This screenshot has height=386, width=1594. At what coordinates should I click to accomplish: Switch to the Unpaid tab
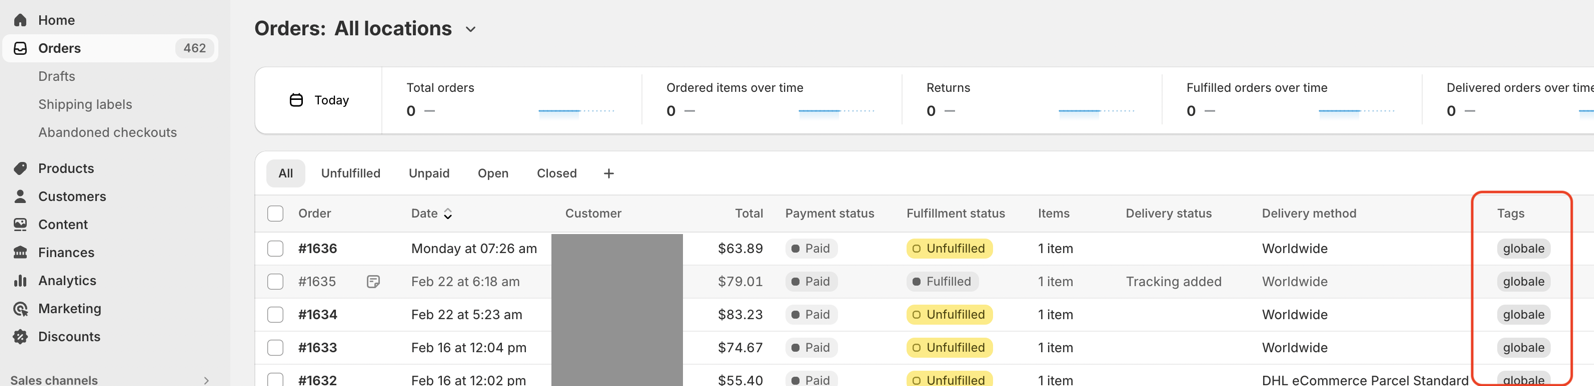[429, 173]
